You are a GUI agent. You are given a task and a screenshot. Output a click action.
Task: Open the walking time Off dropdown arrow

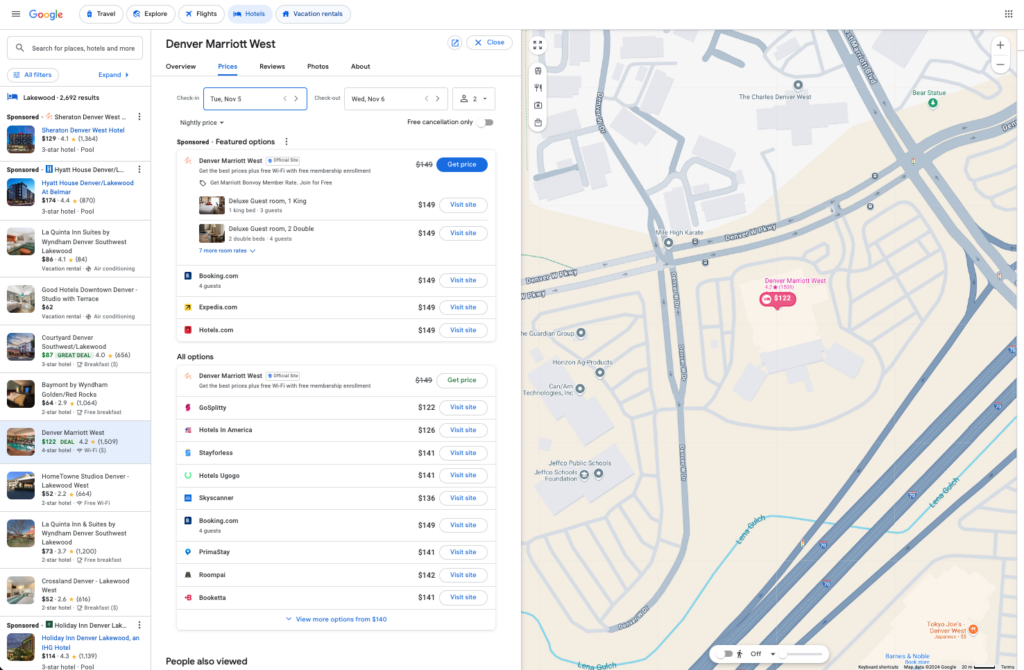point(773,654)
